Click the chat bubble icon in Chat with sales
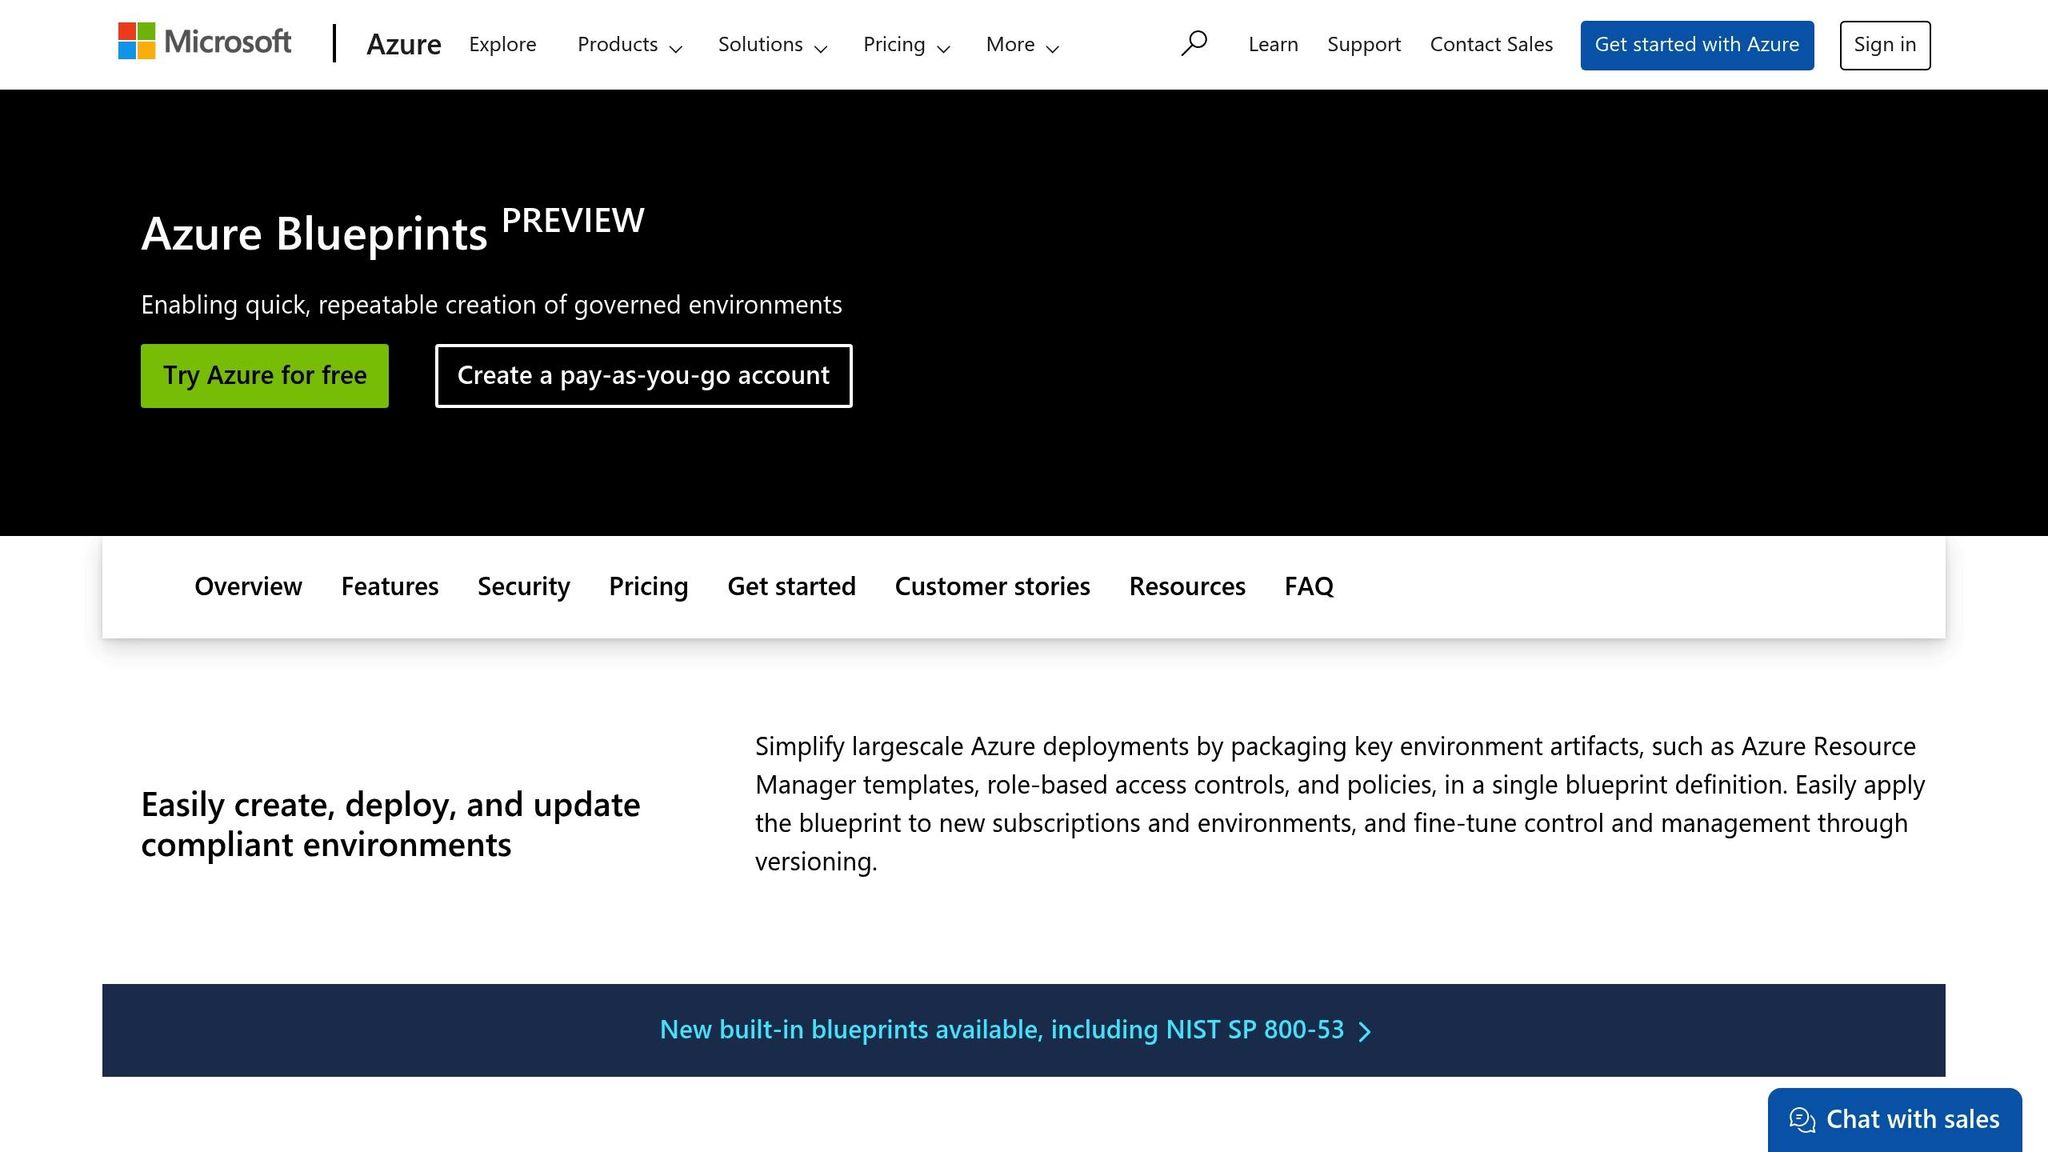The image size is (2048, 1152). click(x=1802, y=1120)
